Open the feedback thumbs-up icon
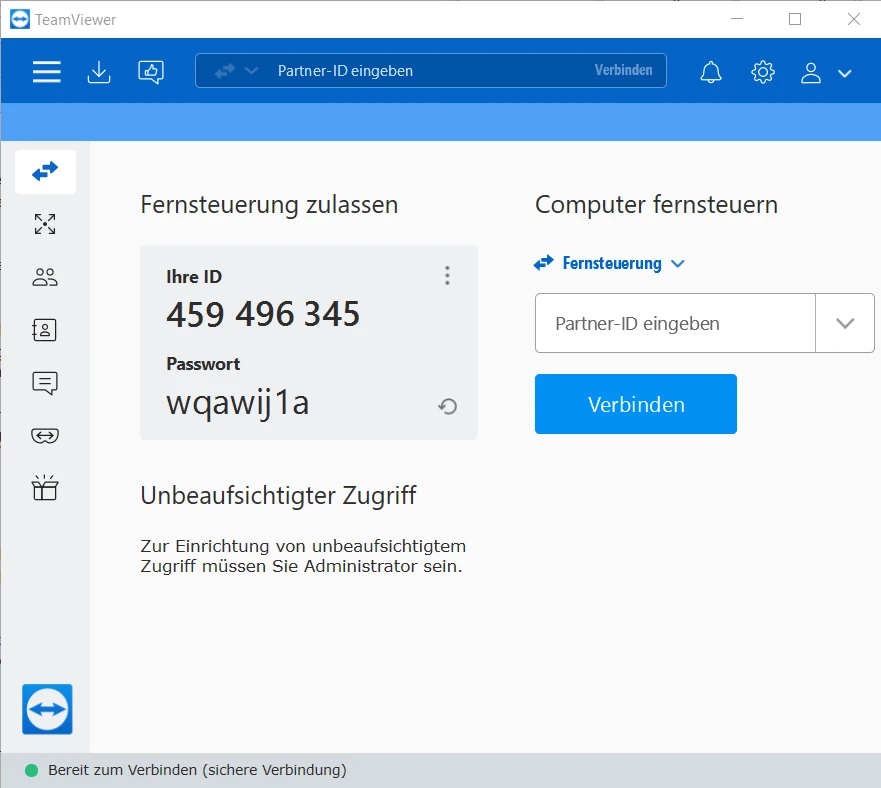This screenshot has width=881, height=788. click(x=151, y=72)
